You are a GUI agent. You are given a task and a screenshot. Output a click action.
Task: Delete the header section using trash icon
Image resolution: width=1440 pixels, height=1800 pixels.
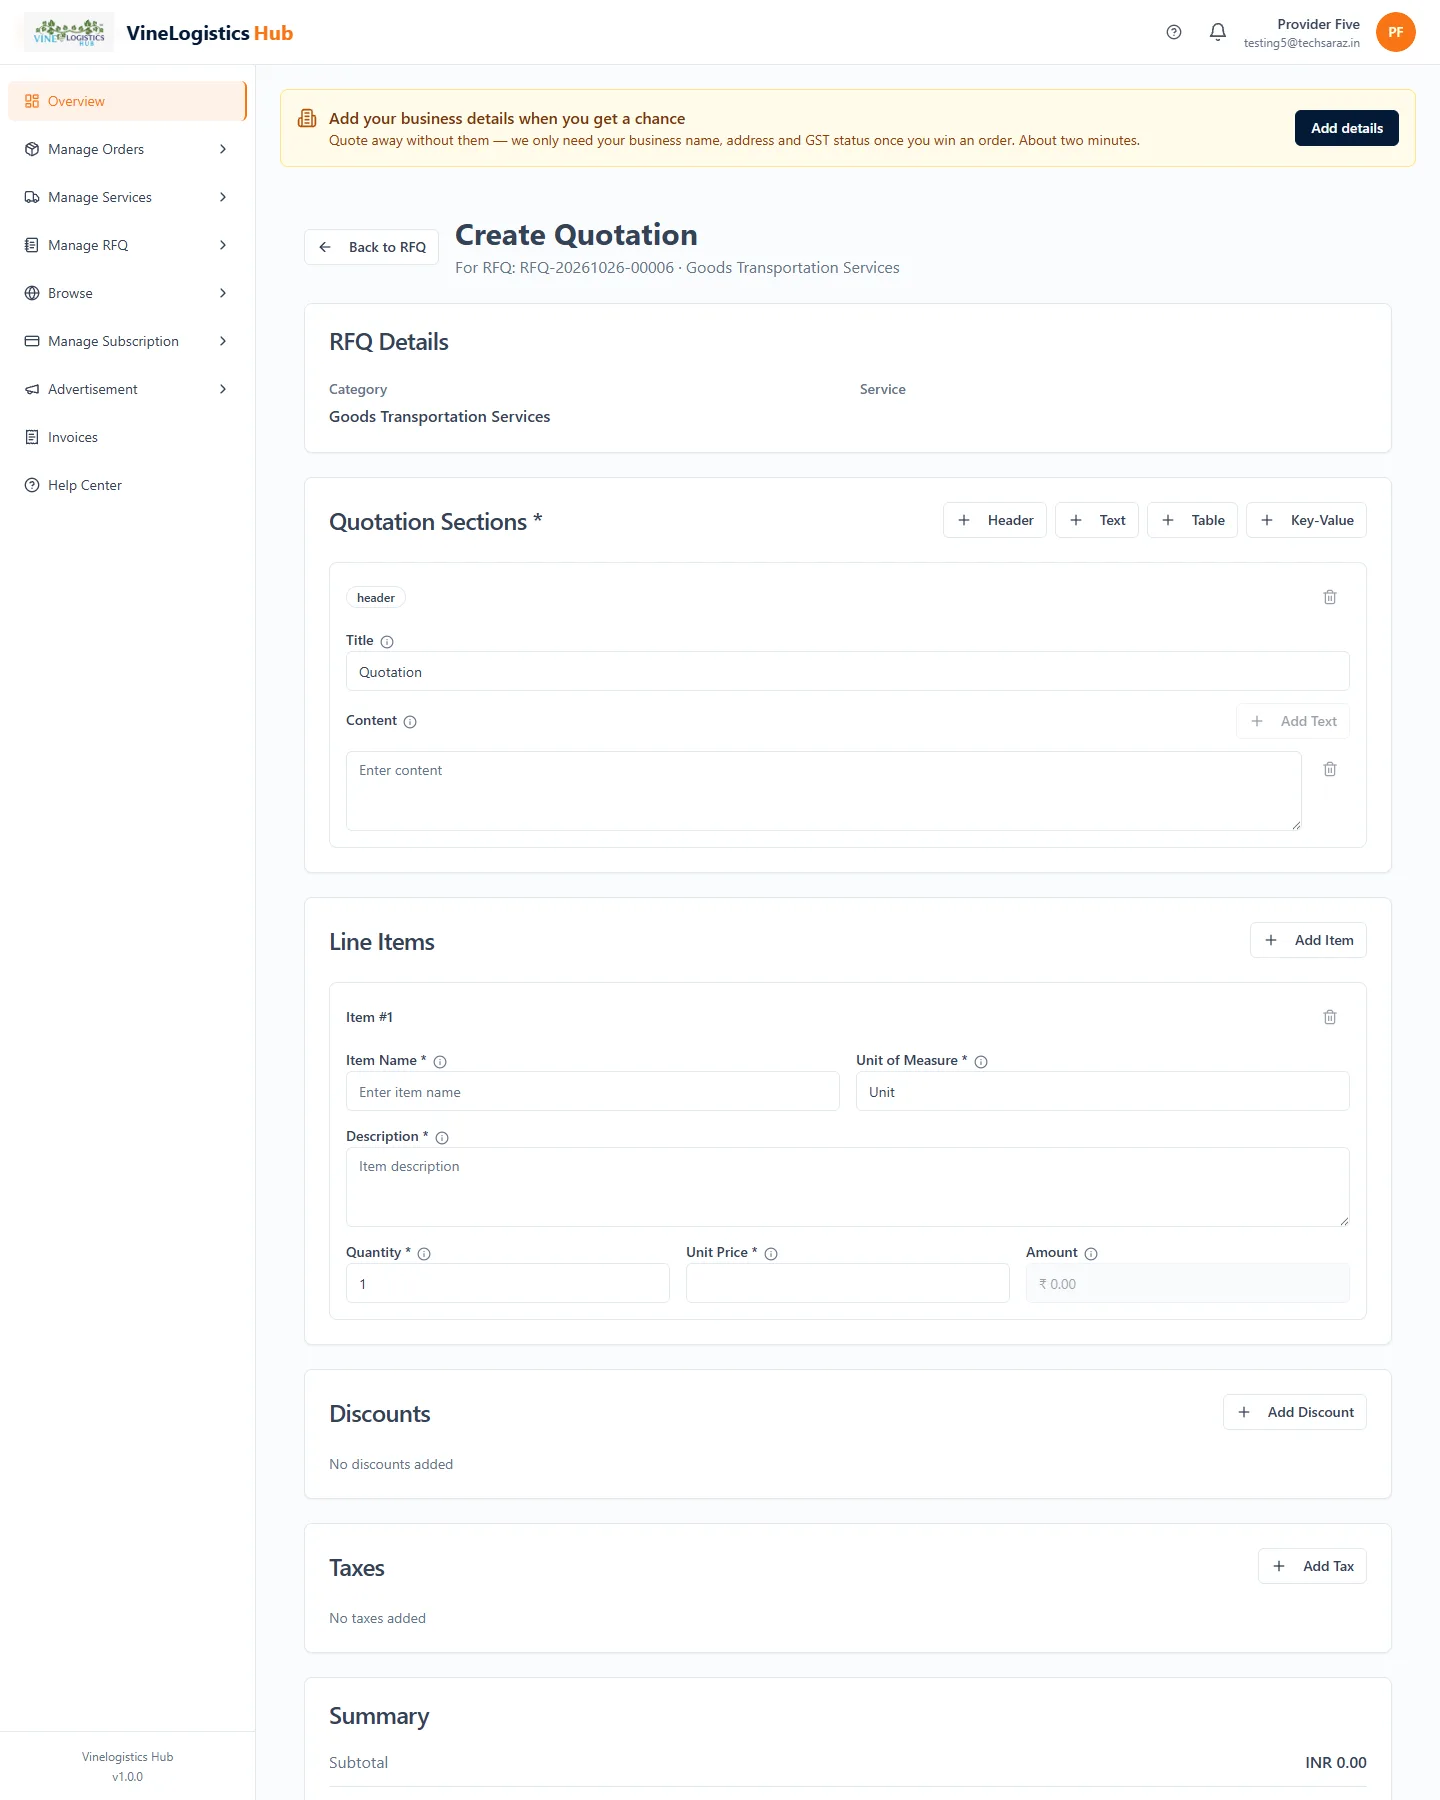tap(1330, 597)
